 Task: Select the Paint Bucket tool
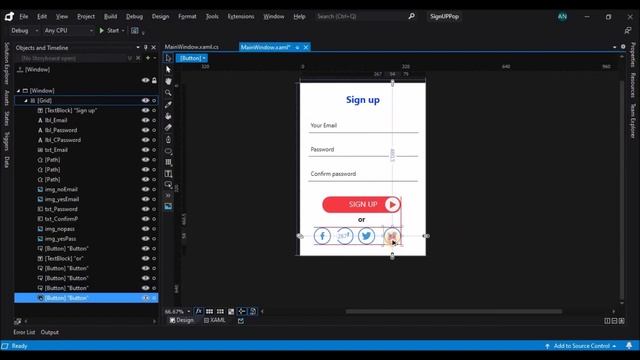(x=168, y=116)
